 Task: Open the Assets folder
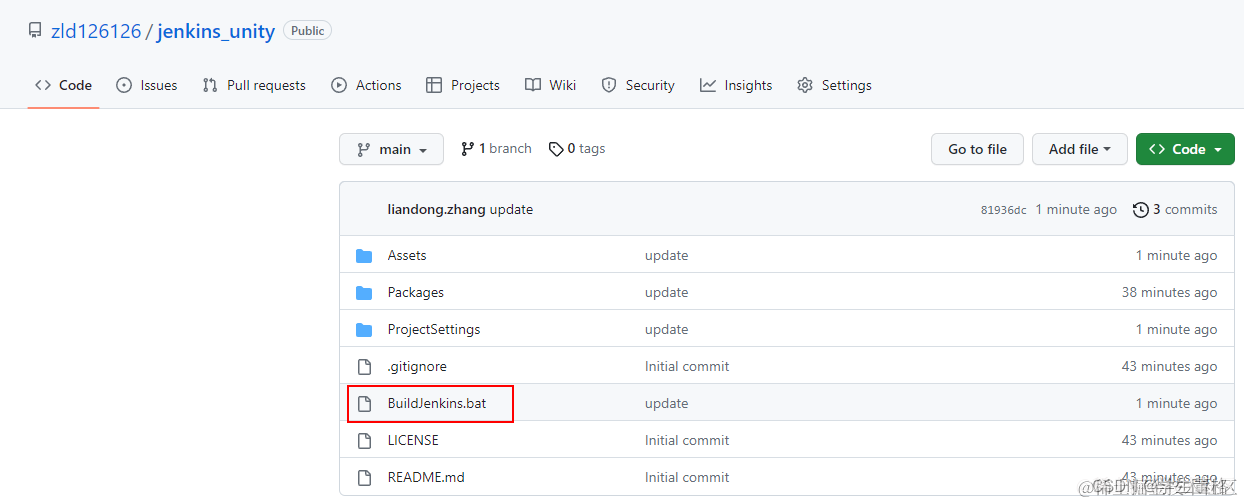click(407, 255)
